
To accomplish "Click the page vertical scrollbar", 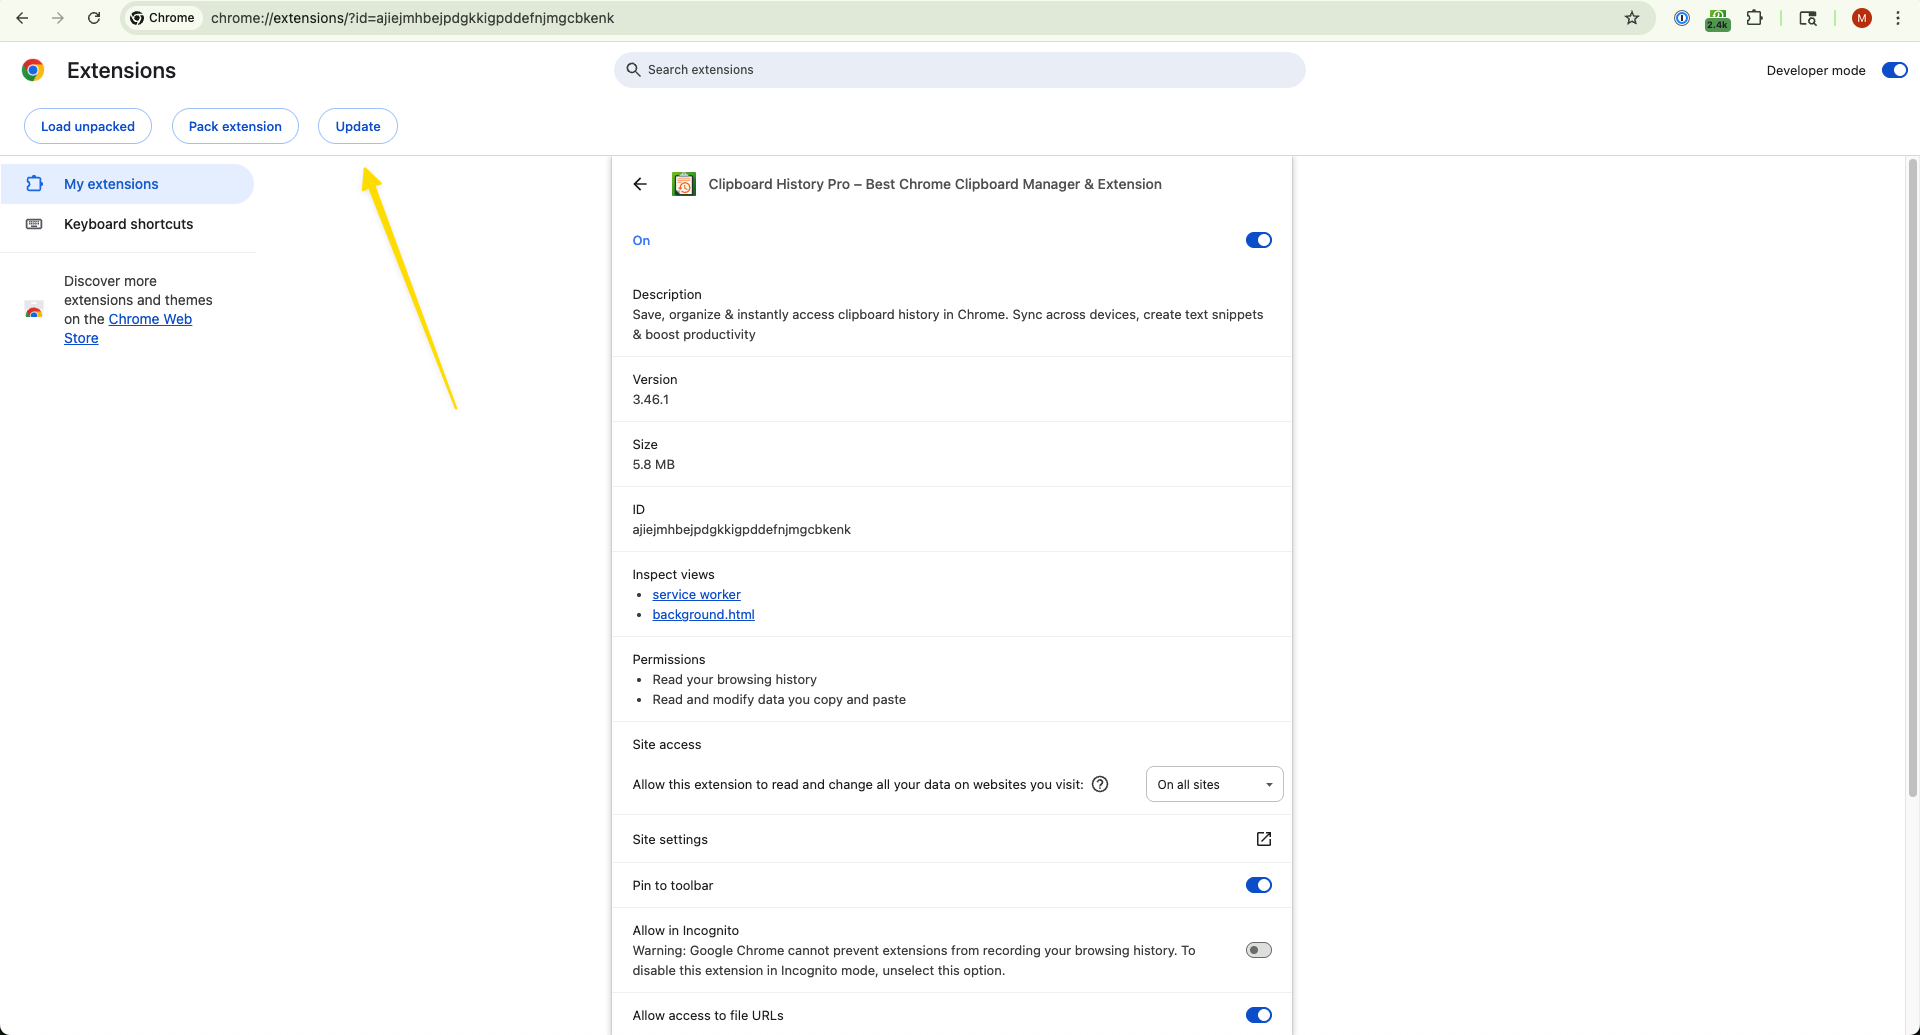I will click(x=1912, y=478).
